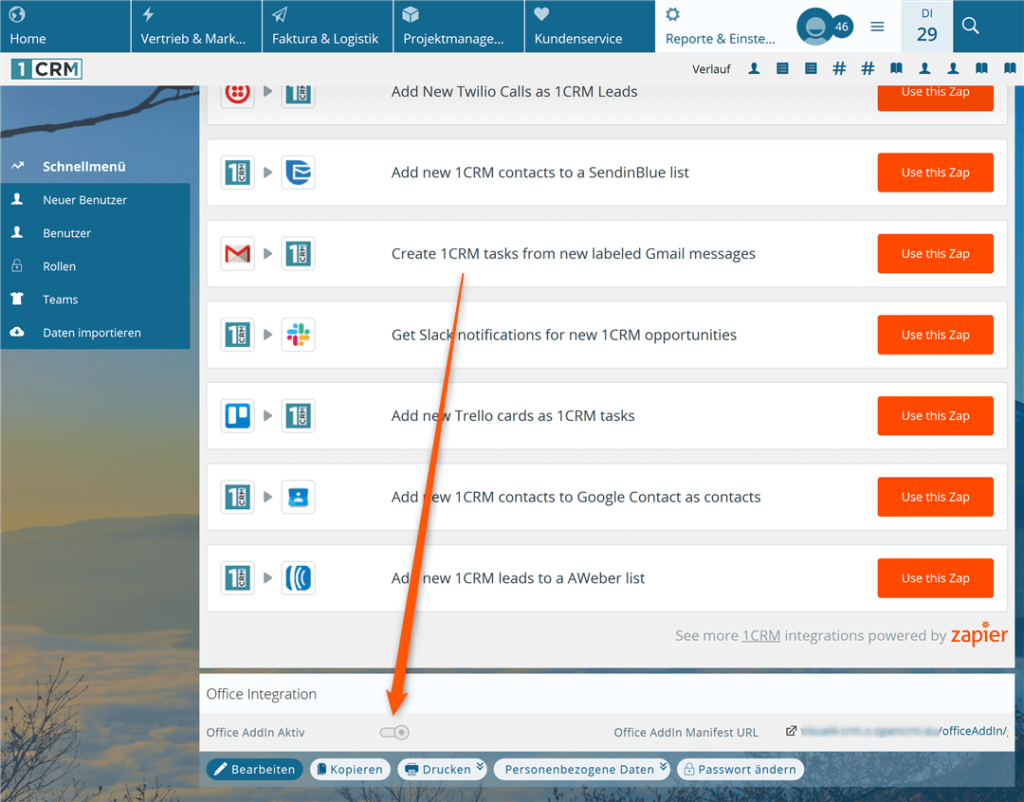Screen dimensions: 1024x802
Task: Switch to Faktura & Logistik tab
Action: tap(327, 26)
